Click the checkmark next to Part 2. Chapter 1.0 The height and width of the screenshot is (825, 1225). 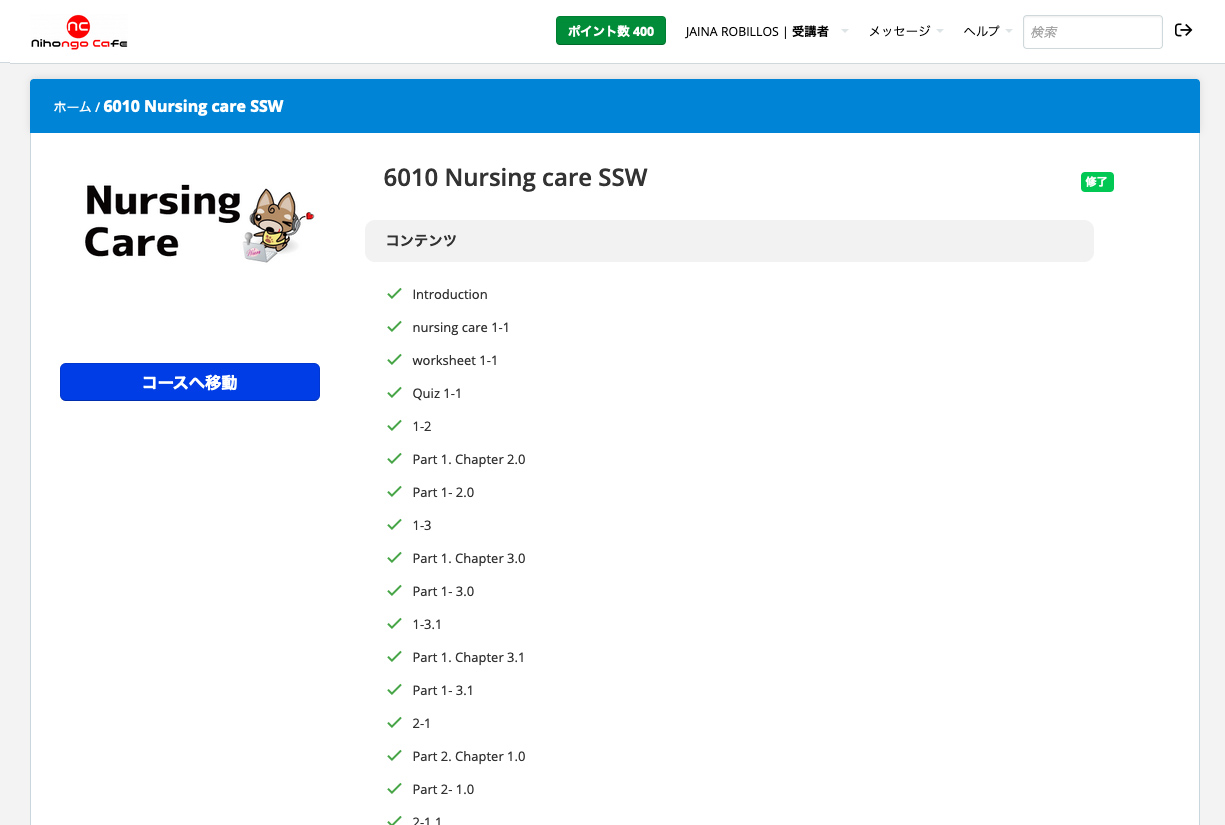click(x=394, y=756)
